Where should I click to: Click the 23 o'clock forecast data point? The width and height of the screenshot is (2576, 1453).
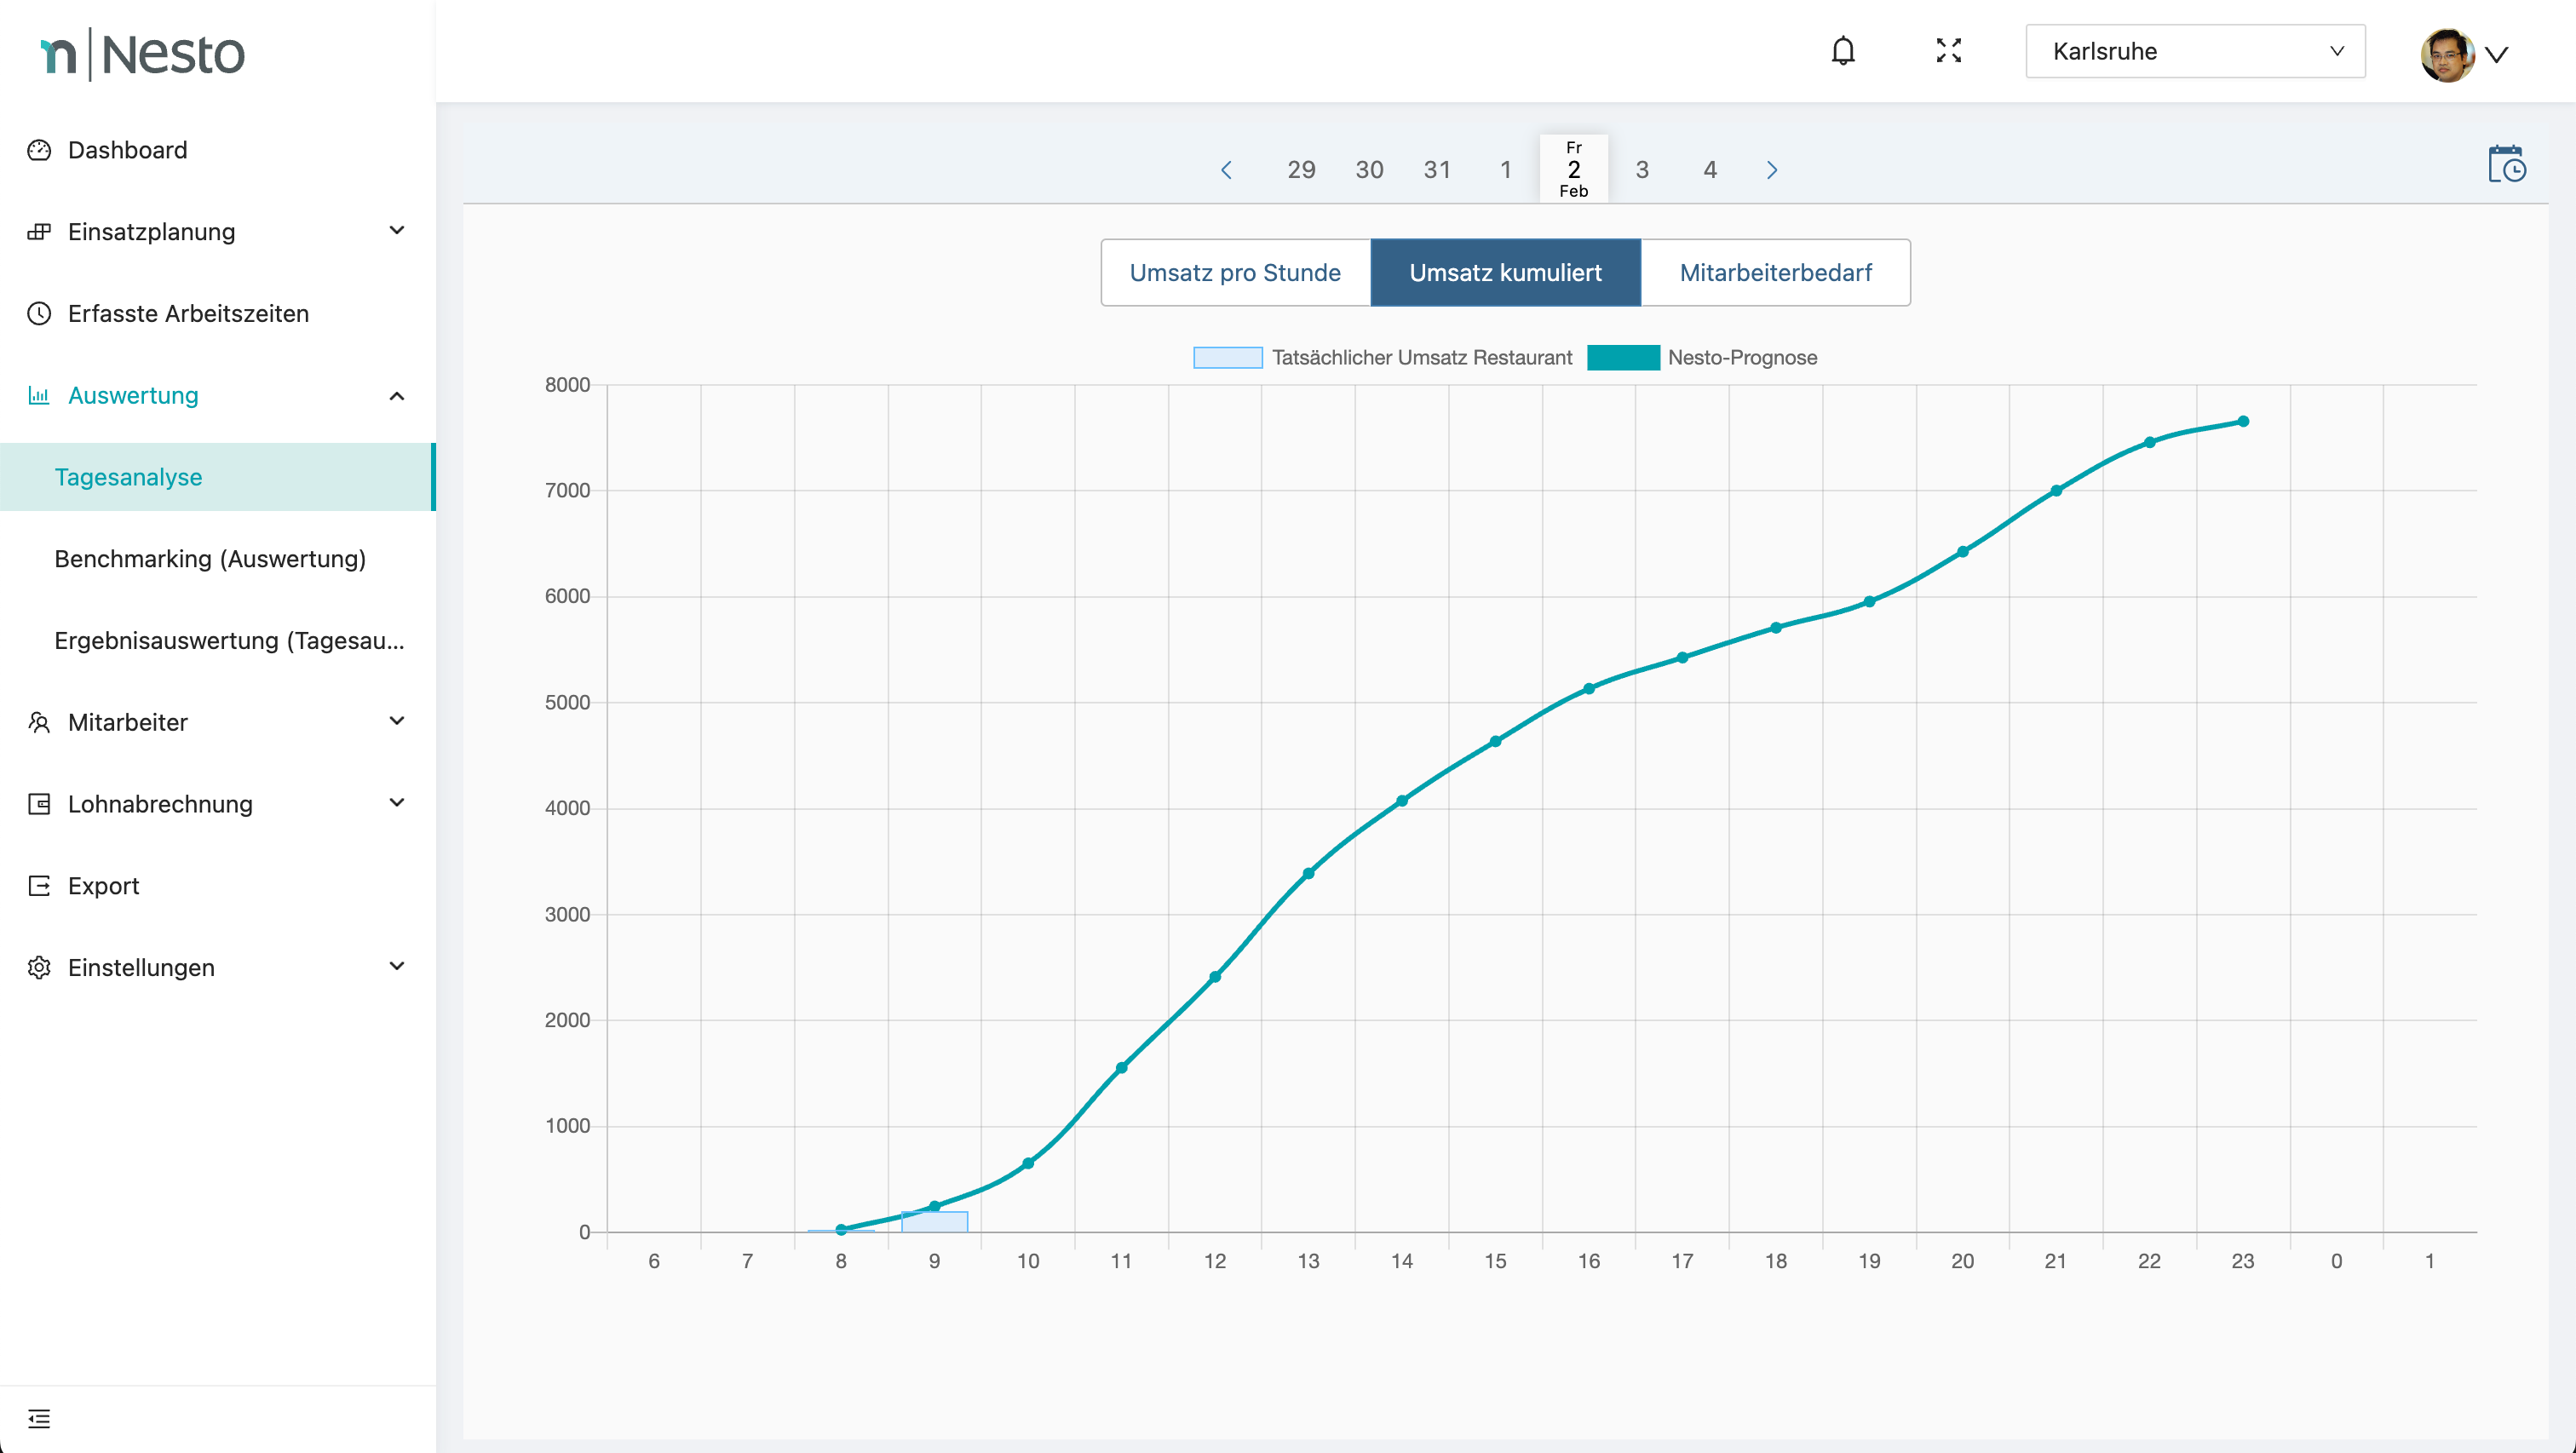point(2243,422)
